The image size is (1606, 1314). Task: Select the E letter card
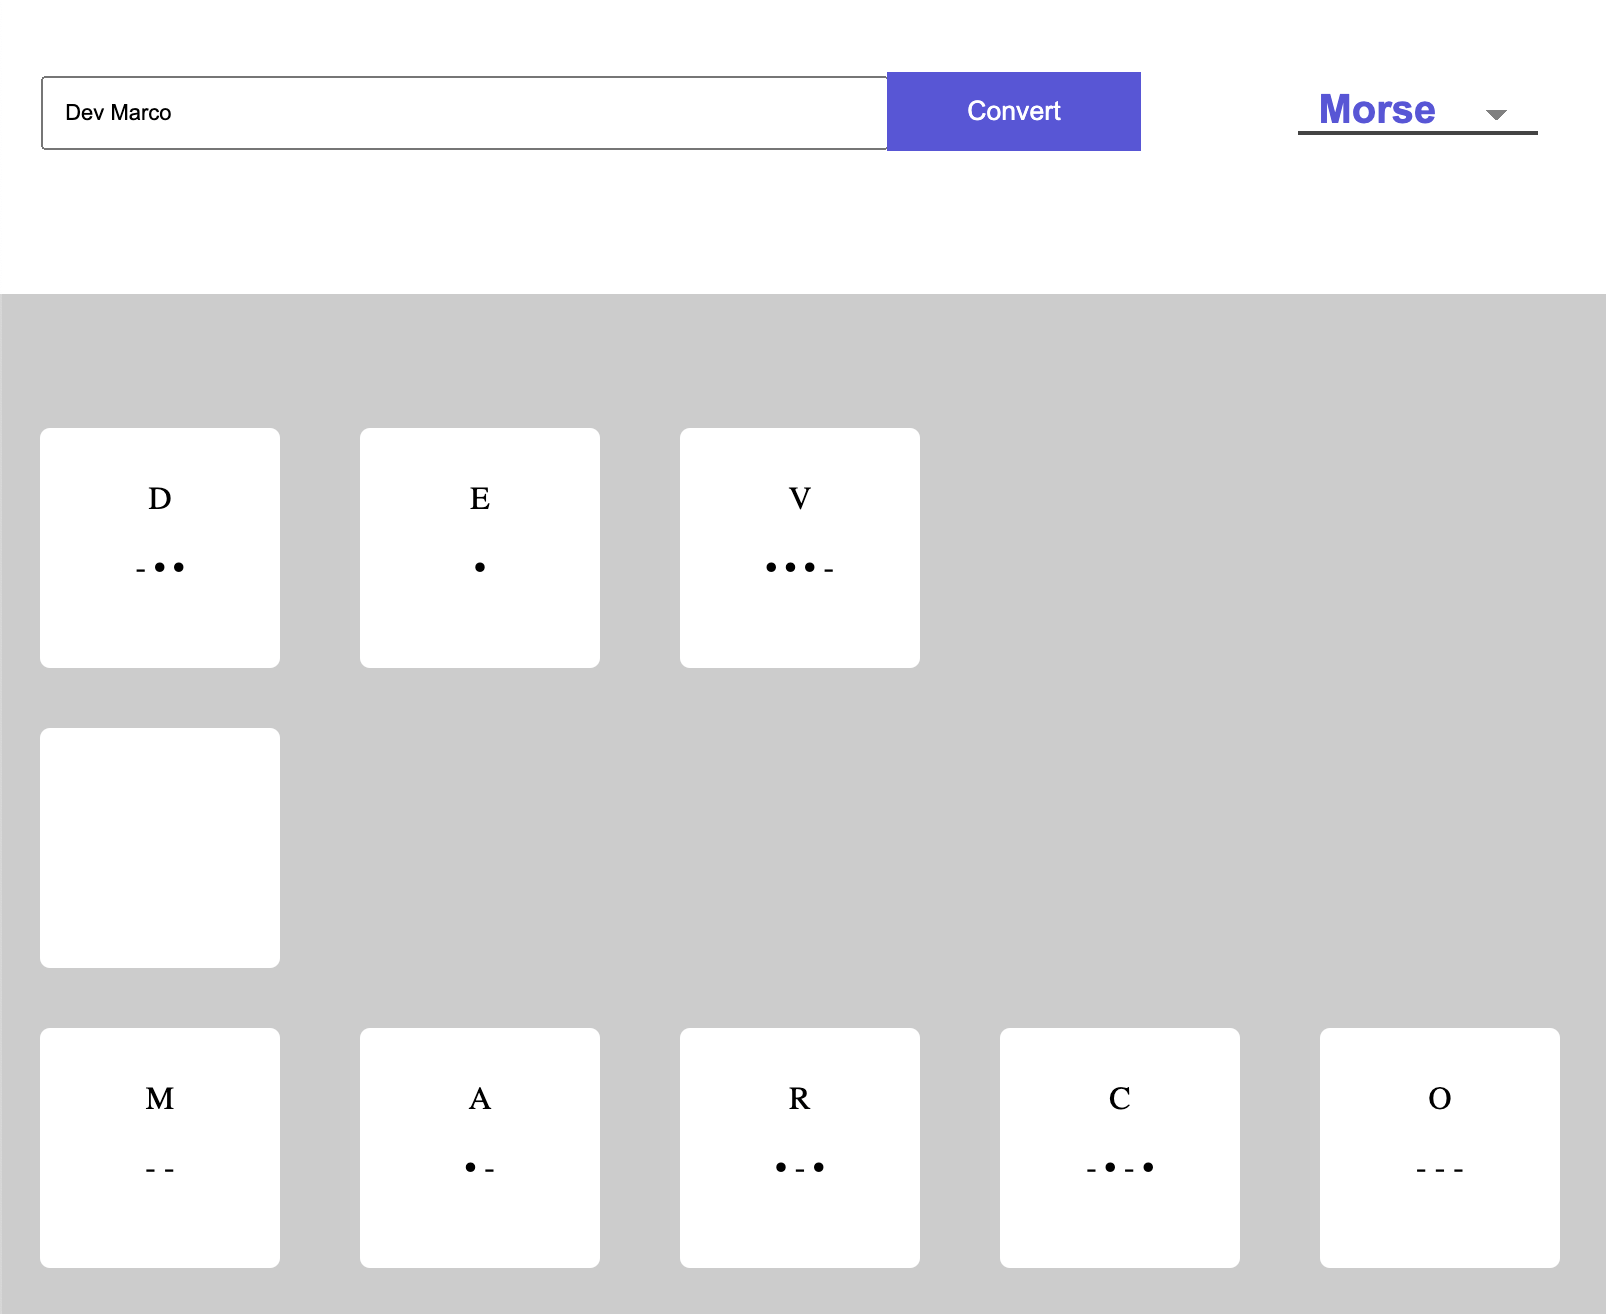pyautogui.click(x=480, y=547)
